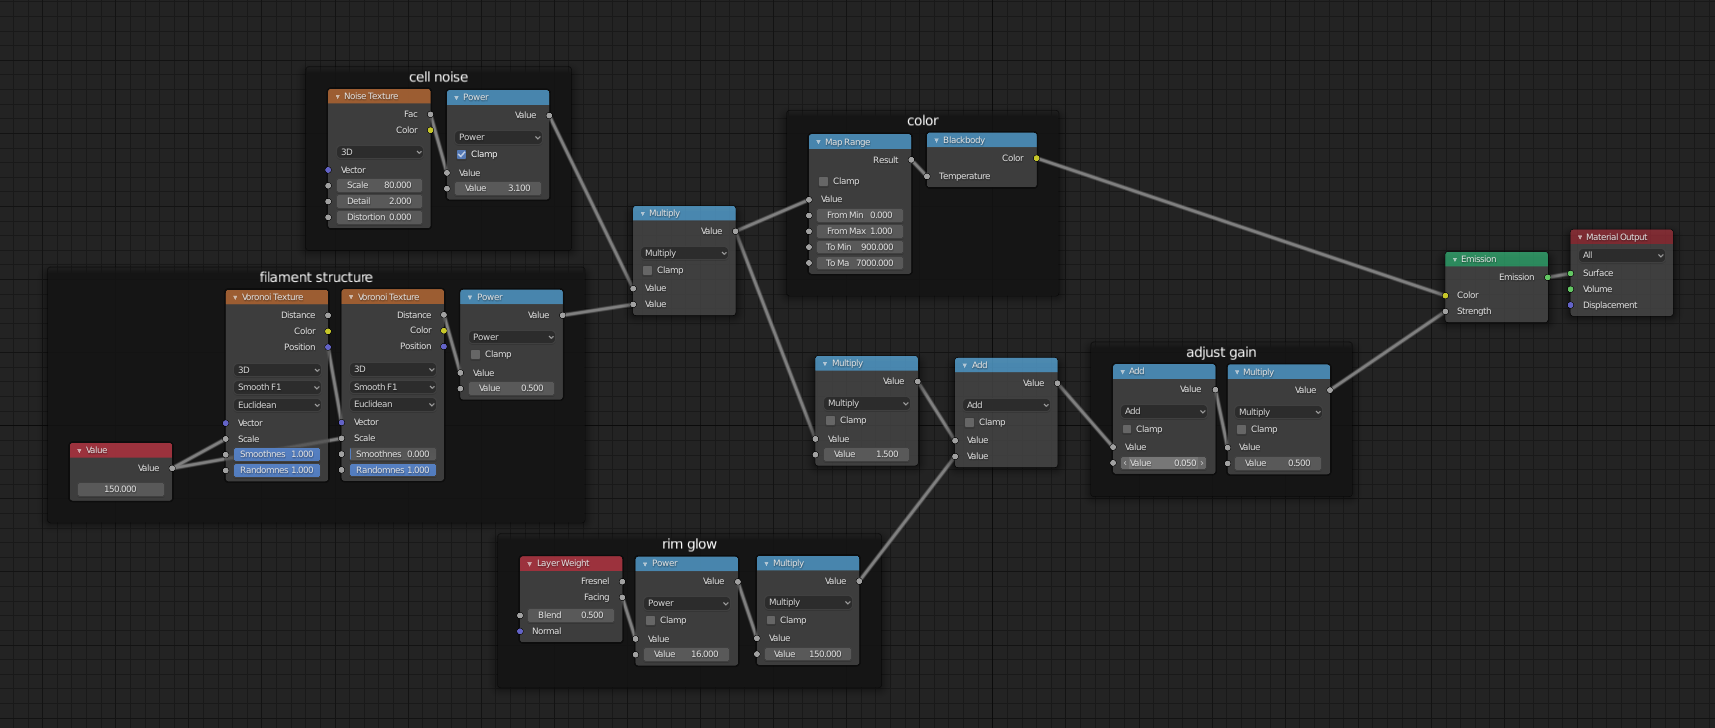Enable Clamp in the Map Range node
Screen dimensions: 1715x728
[x=824, y=181]
